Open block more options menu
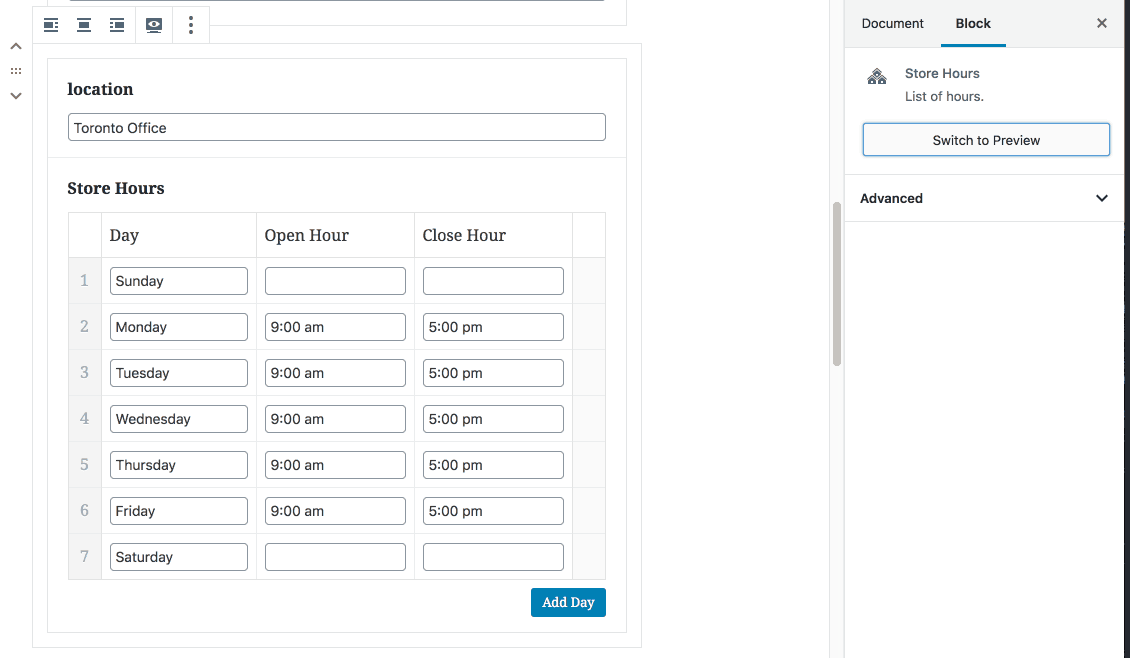Image resolution: width=1130 pixels, height=658 pixels. [191, 25]
